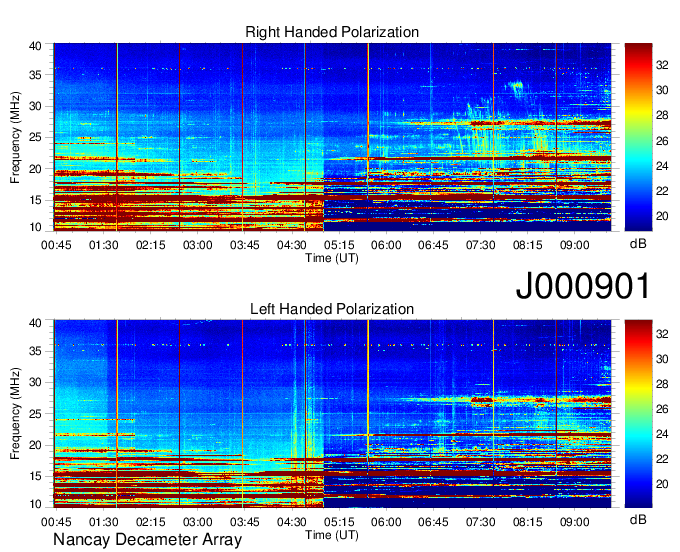
Task: Click the 00:45 time tick under Right Handed plot
Action: (x=56, y=245)
